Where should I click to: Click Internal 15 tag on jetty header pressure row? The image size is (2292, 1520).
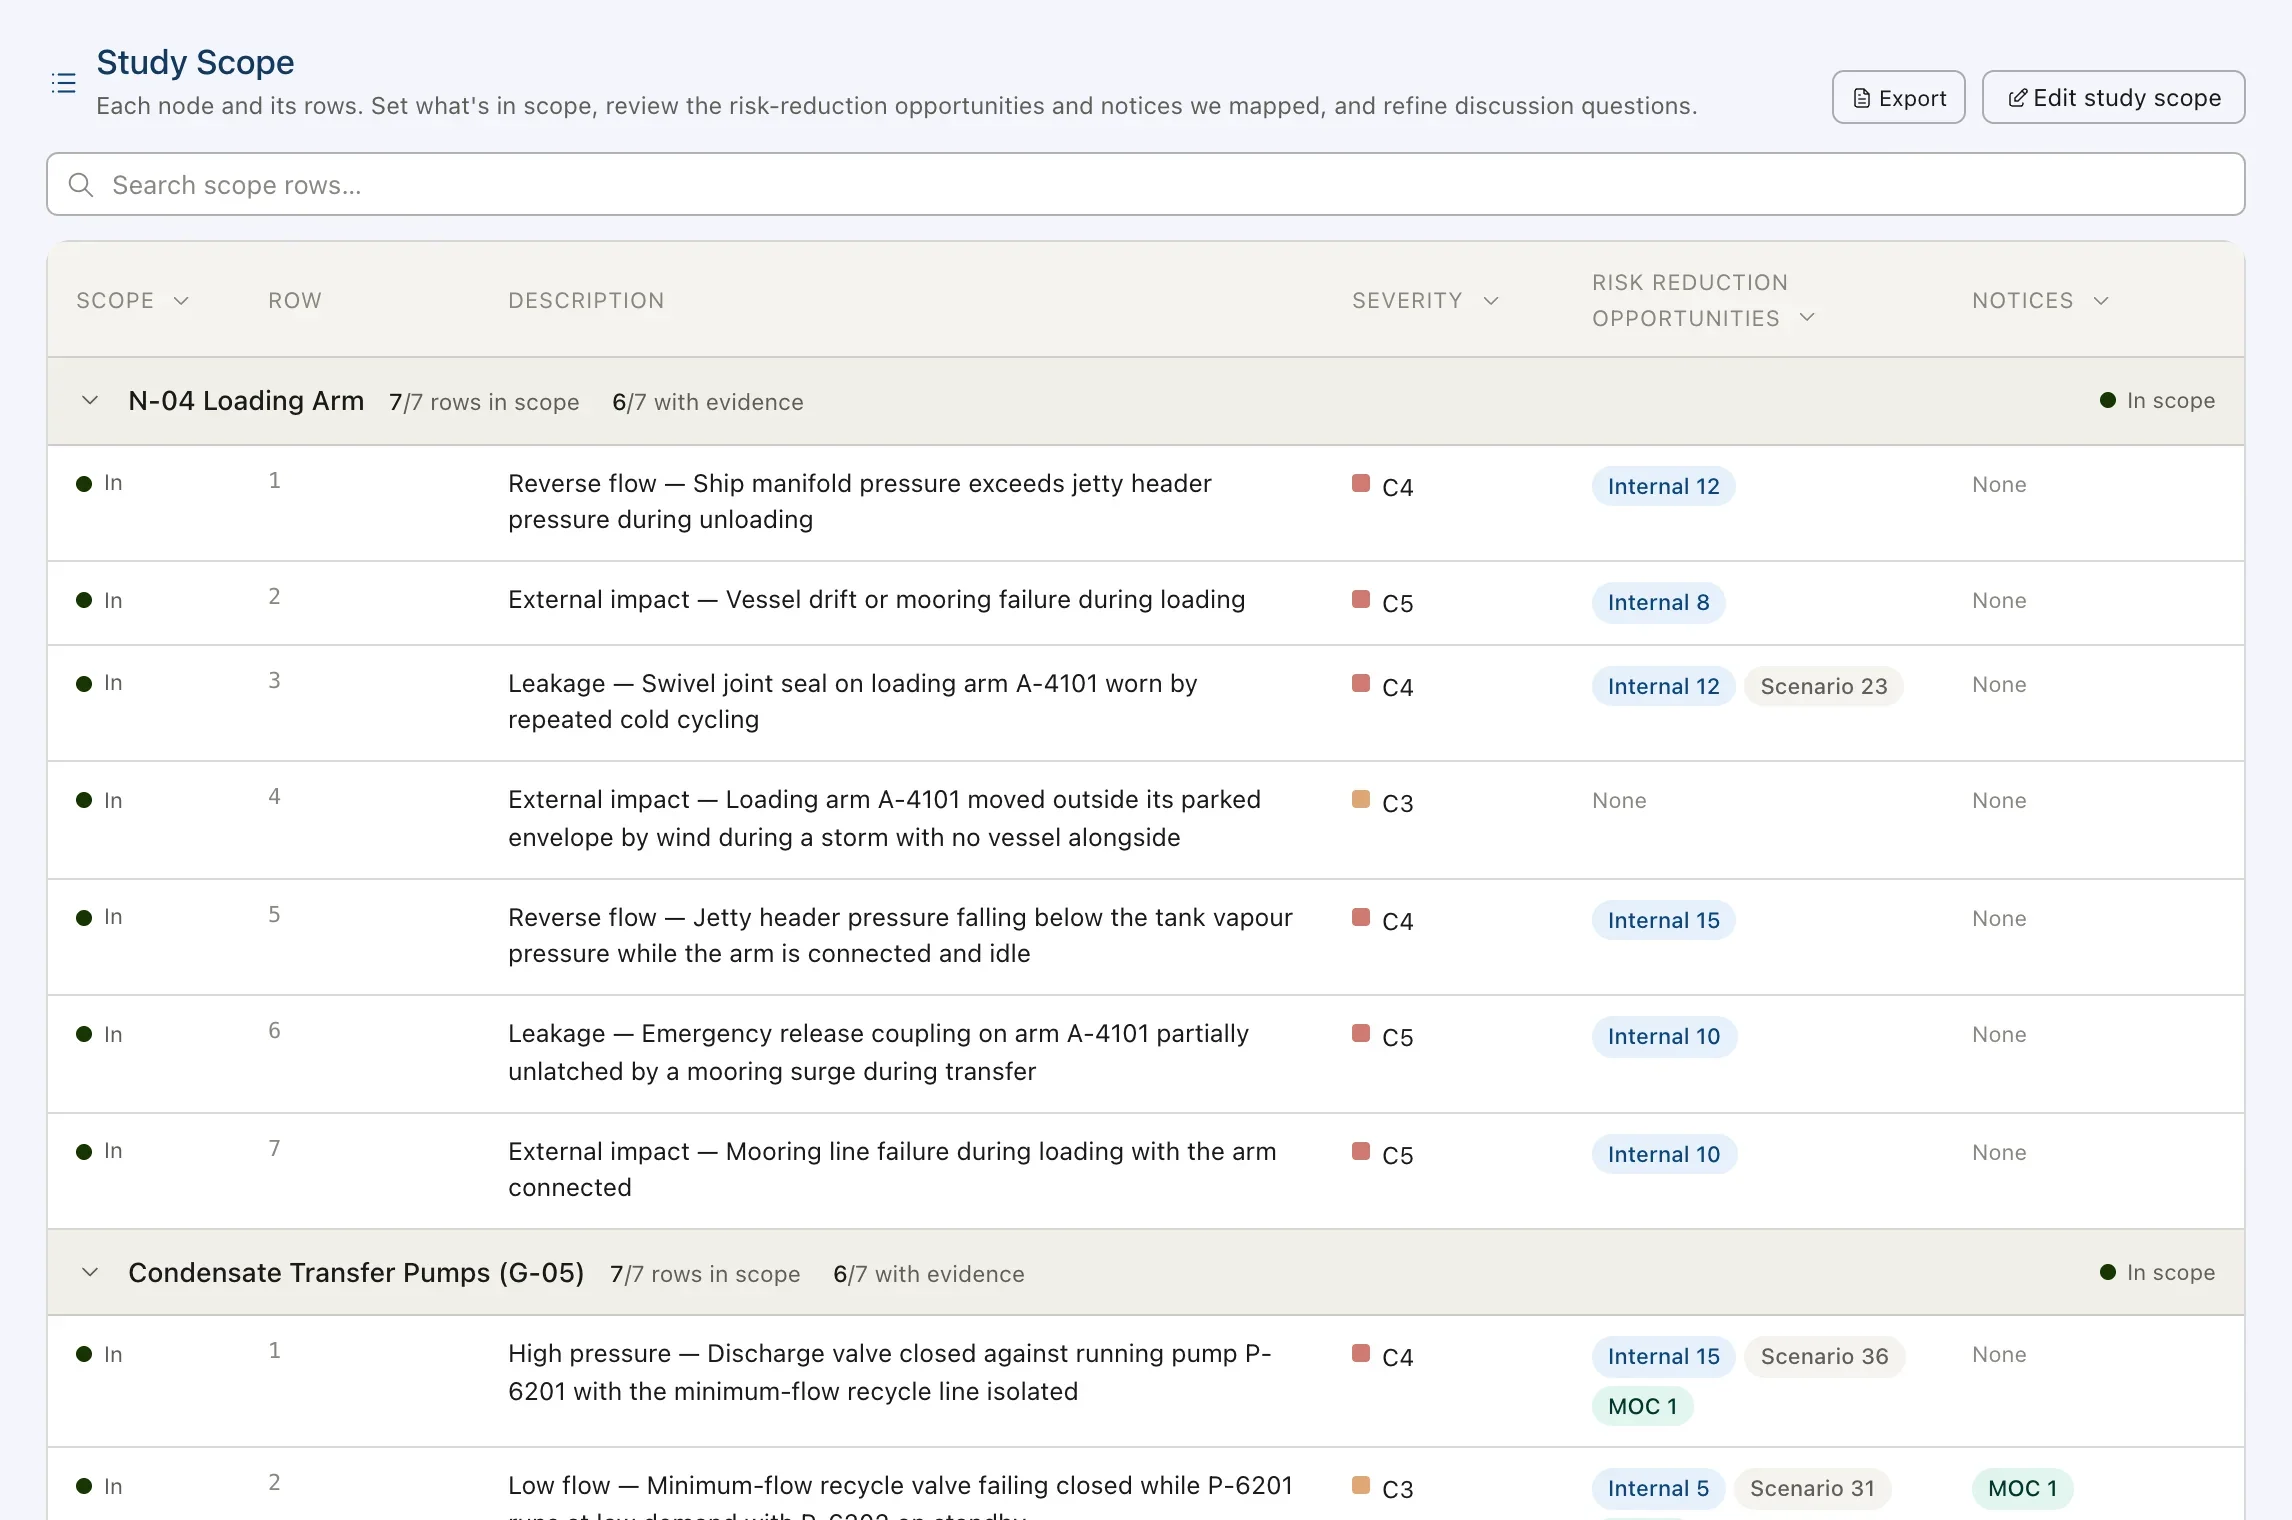[1663, 921]
